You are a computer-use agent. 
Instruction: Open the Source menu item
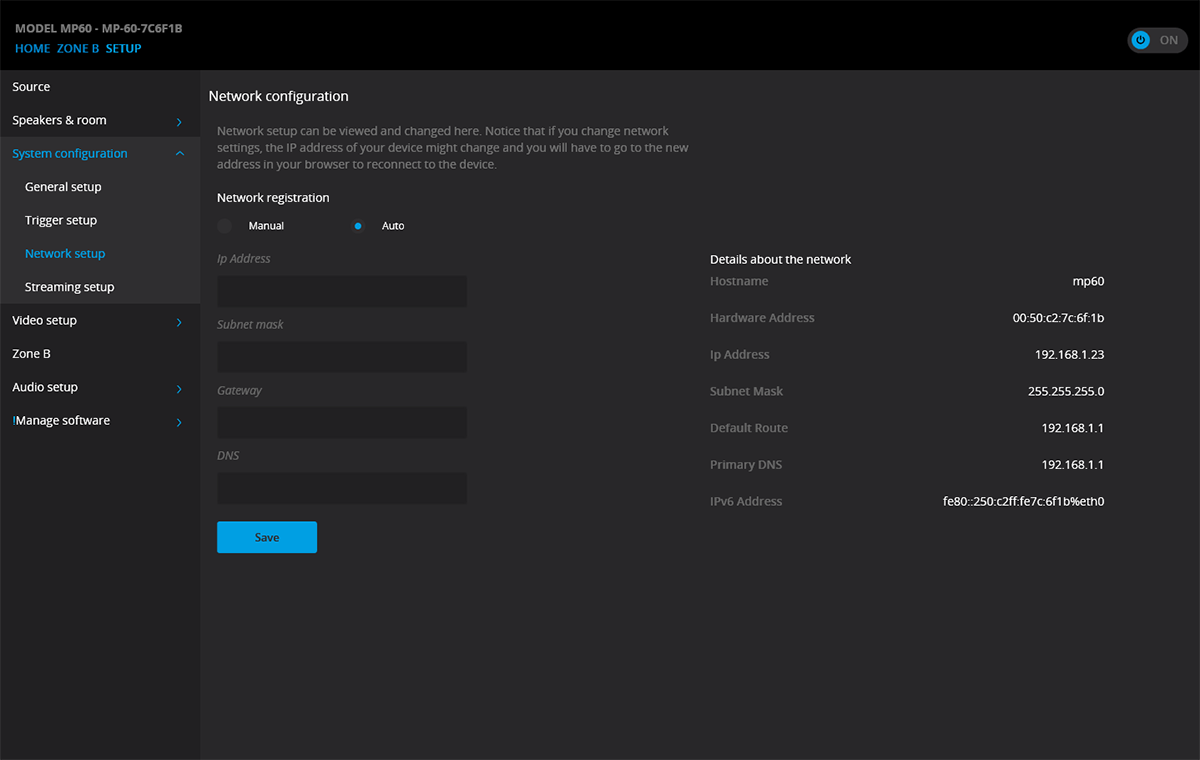[100, 87]
